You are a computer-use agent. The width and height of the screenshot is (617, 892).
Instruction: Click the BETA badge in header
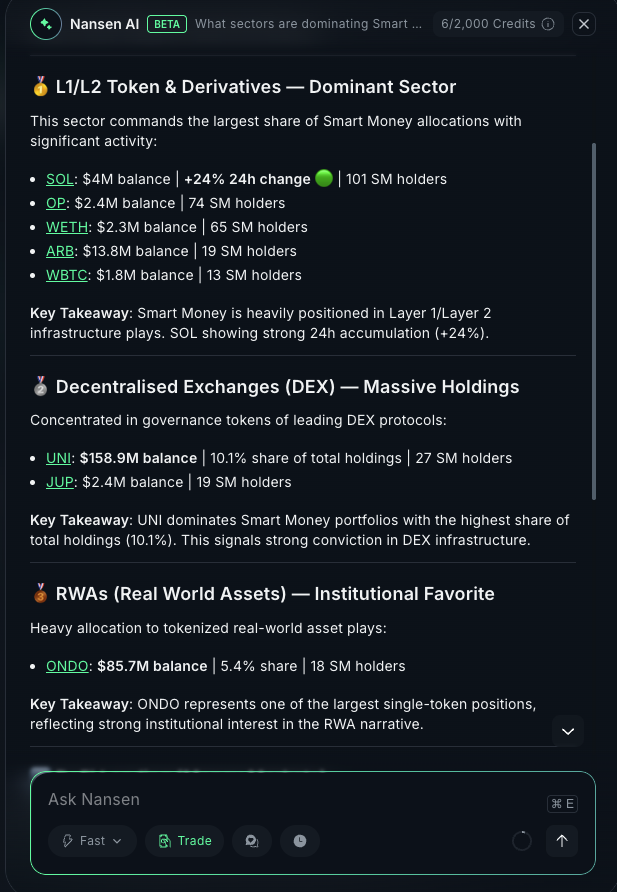pos(167,24)
